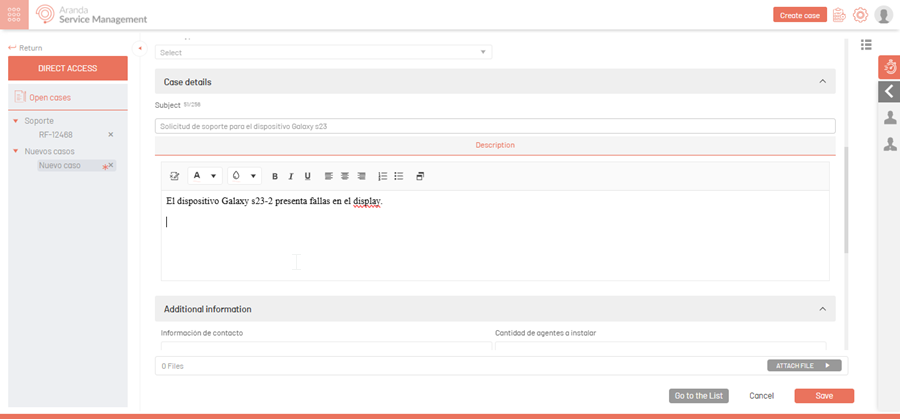This screenshot has width=900, height=419.
Task: Click the Subject input field
Action: point(495,126)
